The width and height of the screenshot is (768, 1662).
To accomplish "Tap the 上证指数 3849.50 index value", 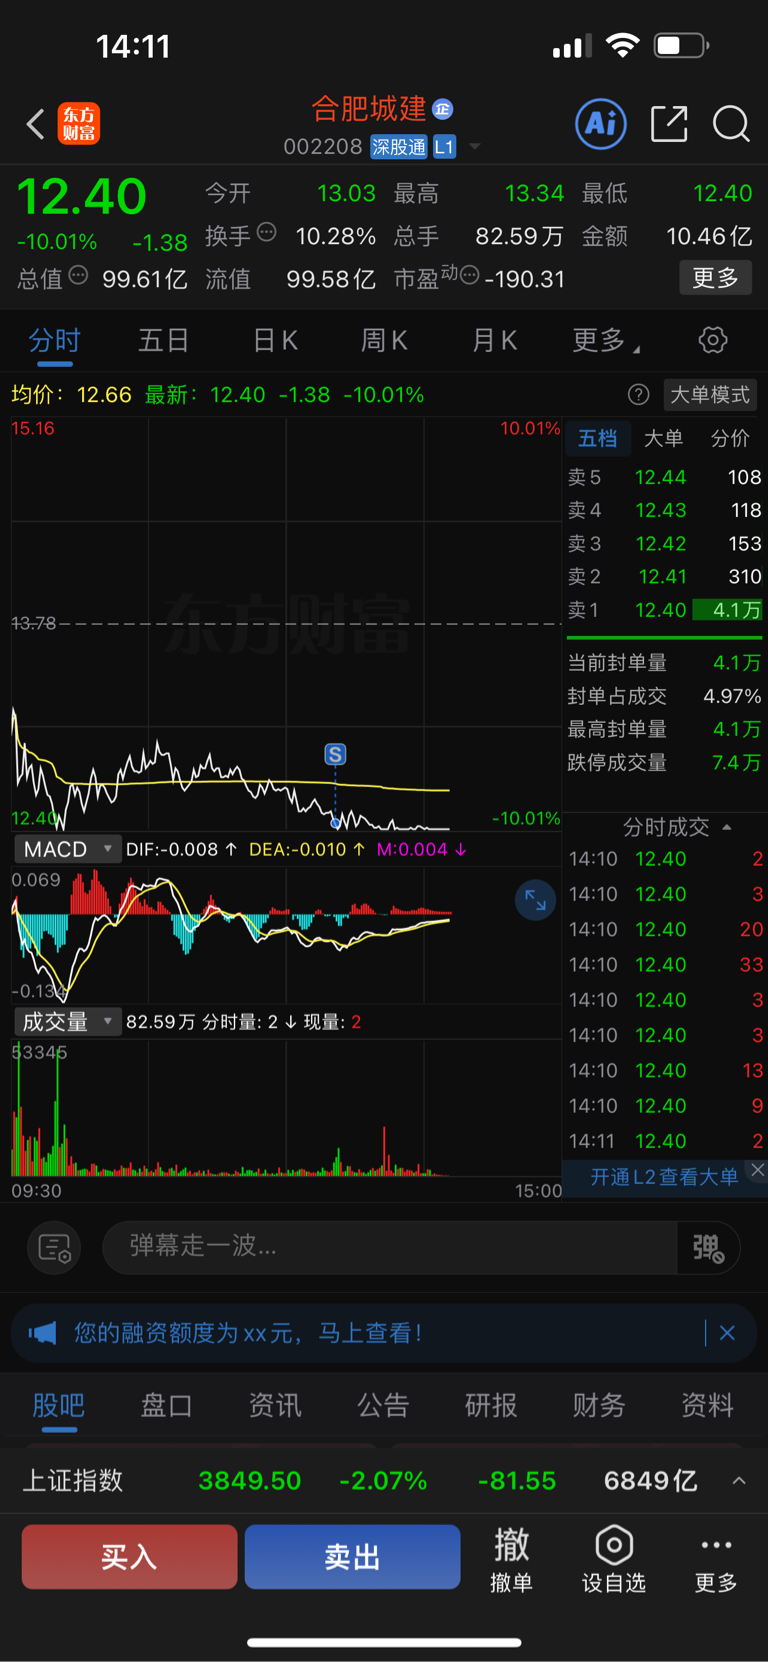I will [249, 1481].
